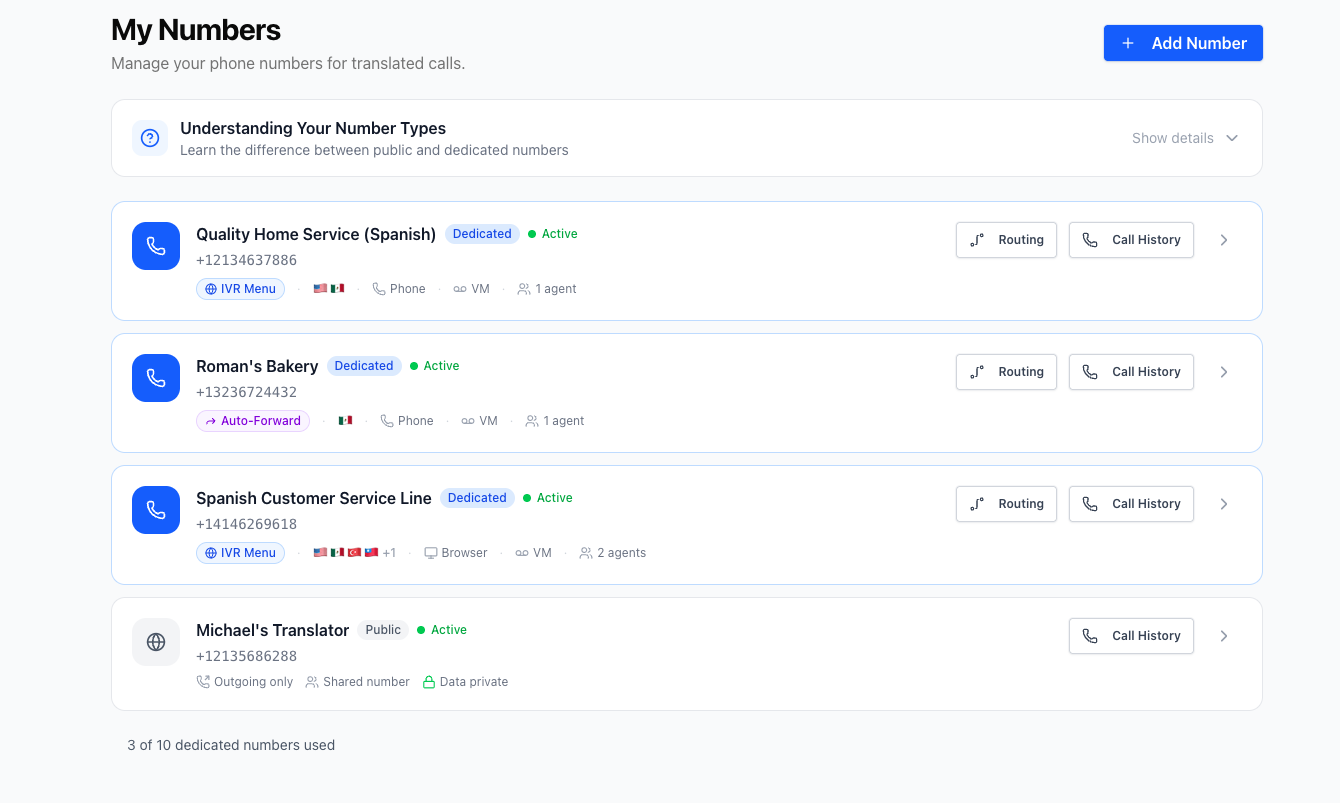
Task: View Call History for Michael's Translator
Action: pyautogui.click(x=1131, y=636)
